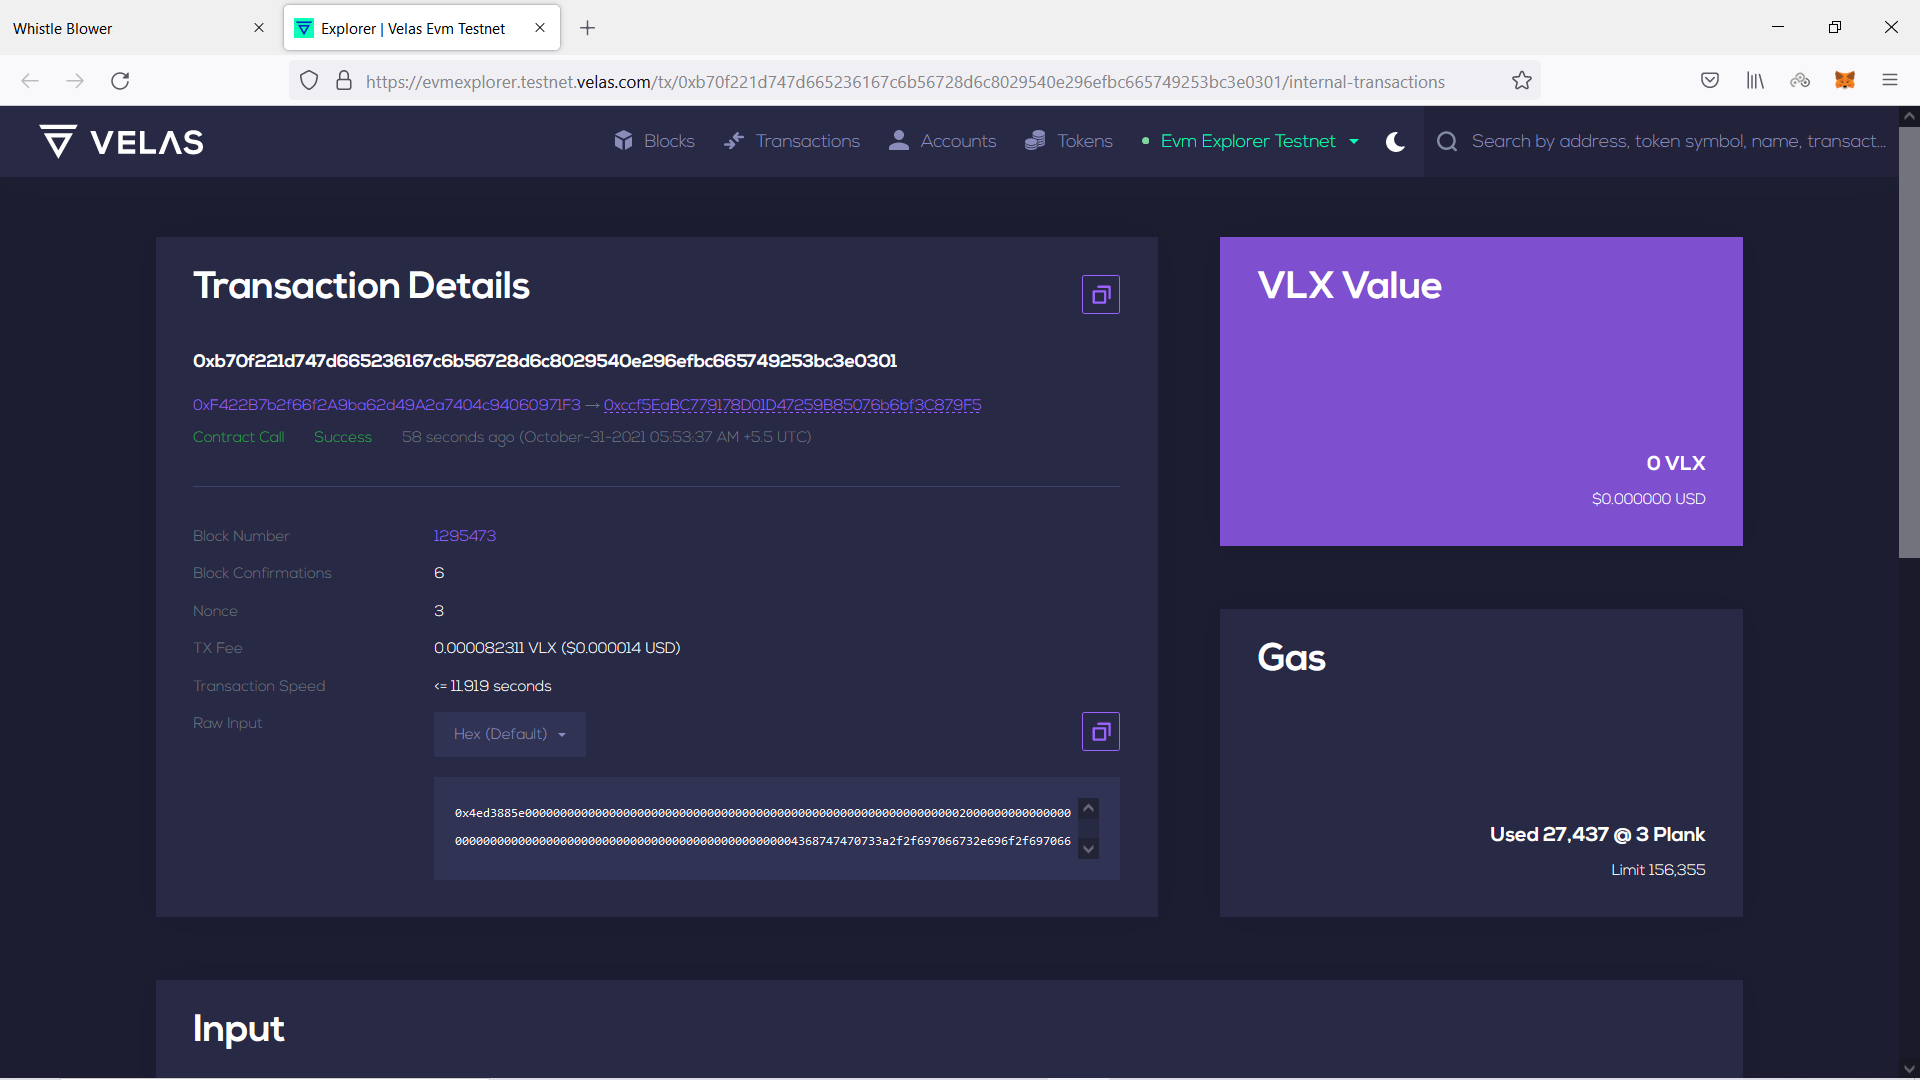
Task: Expand the Hex (Default) input format dropdown
Action: (x=509, y=734)
